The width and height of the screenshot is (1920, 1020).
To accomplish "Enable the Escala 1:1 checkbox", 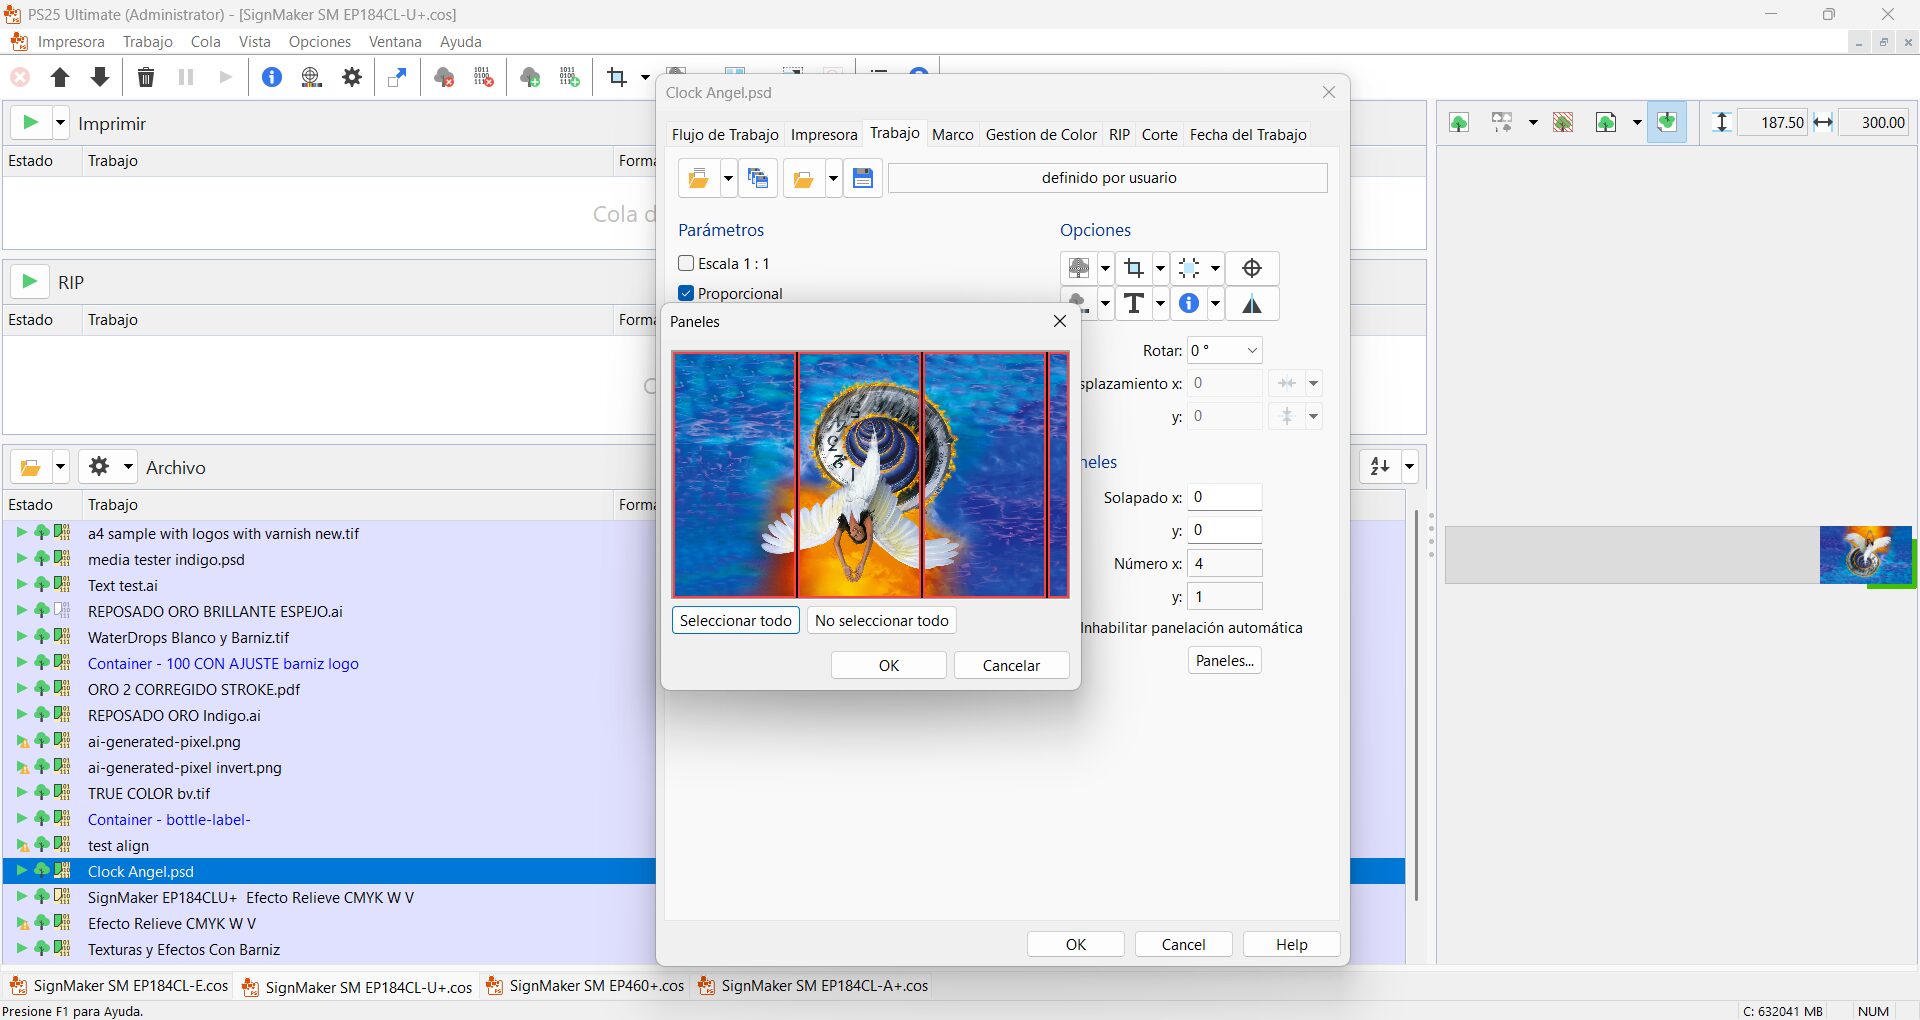I will [686, 263].
